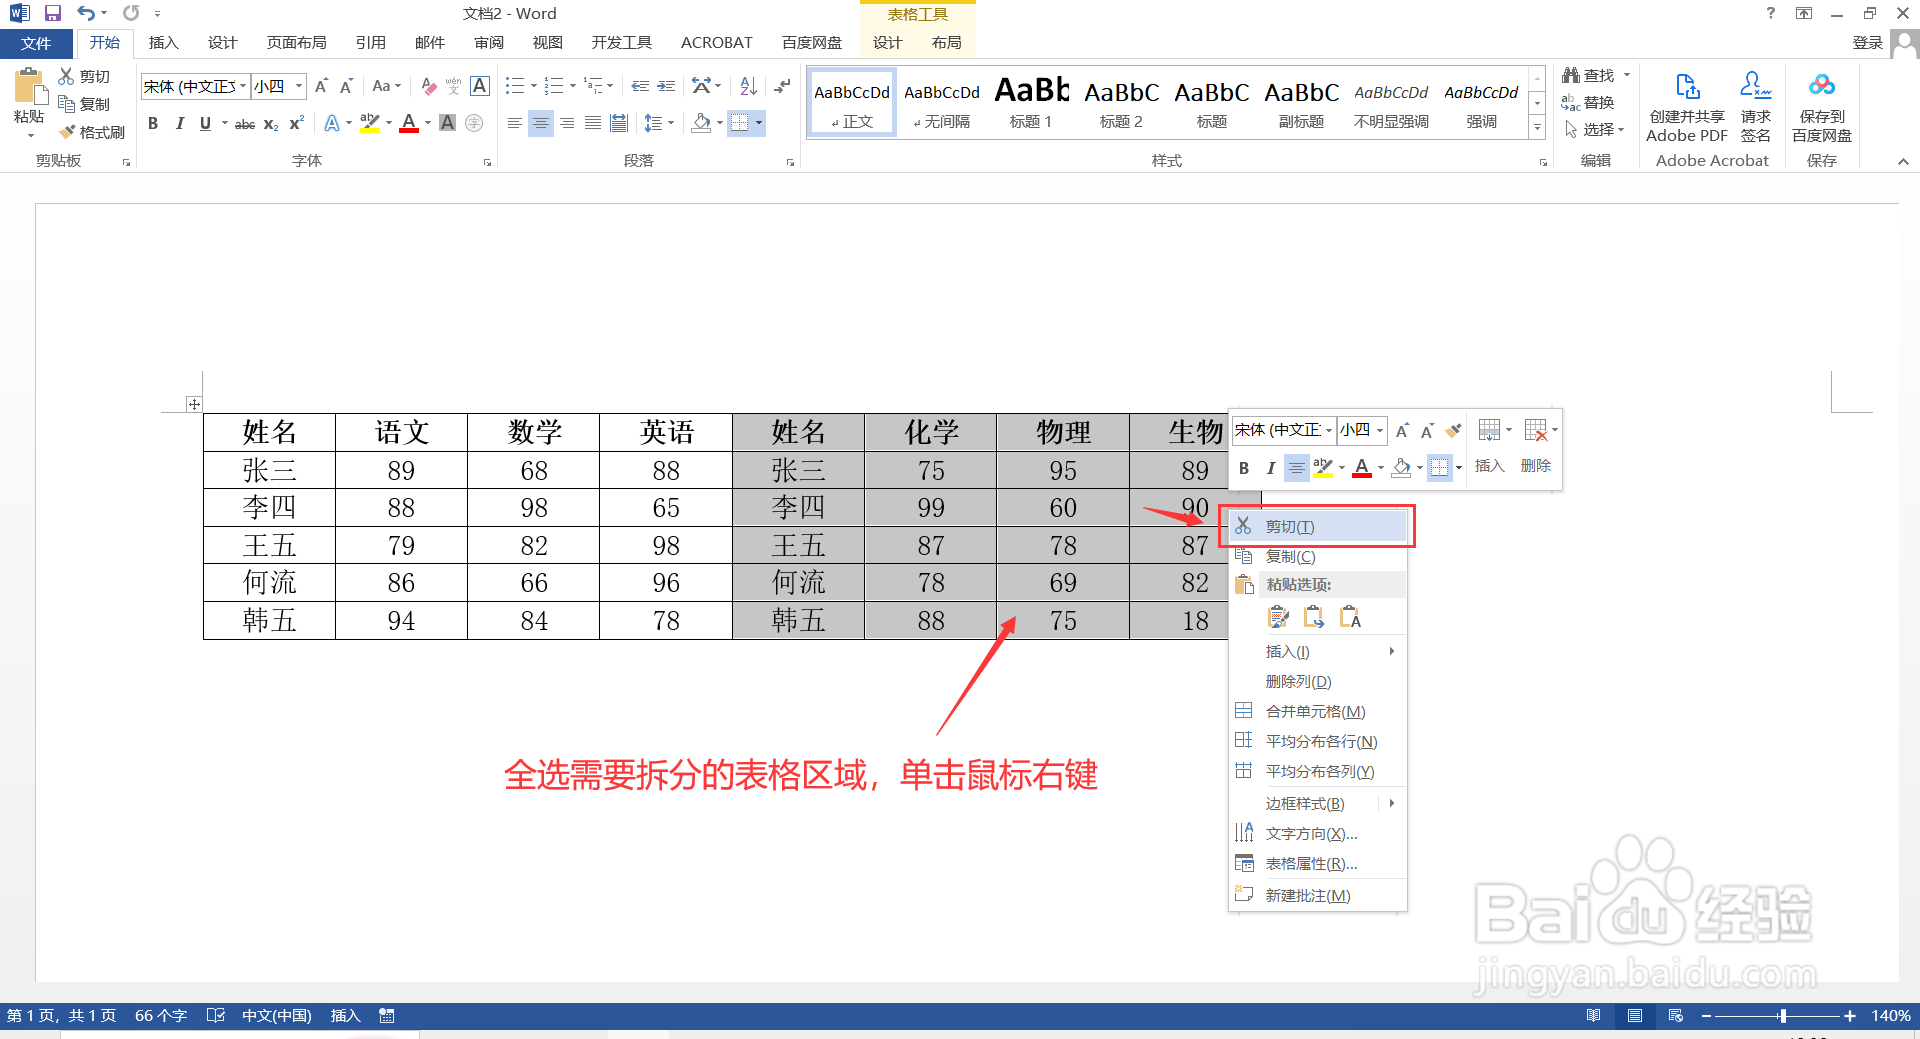Screen dimensions: 1920x1039
Task: Click the Cut 剪切 icon in the ribbon clipboard group
Action: (x=67, y=76)
